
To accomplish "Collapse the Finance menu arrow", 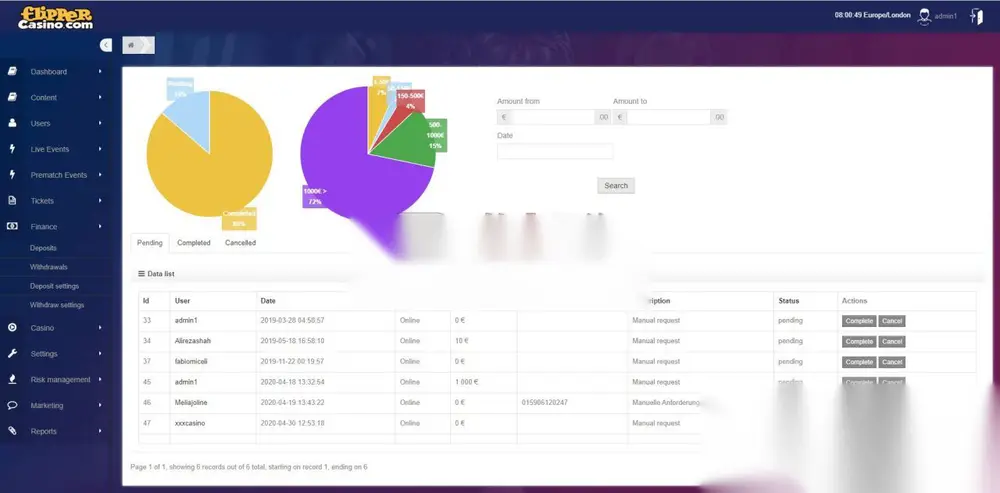I will 100,226.
